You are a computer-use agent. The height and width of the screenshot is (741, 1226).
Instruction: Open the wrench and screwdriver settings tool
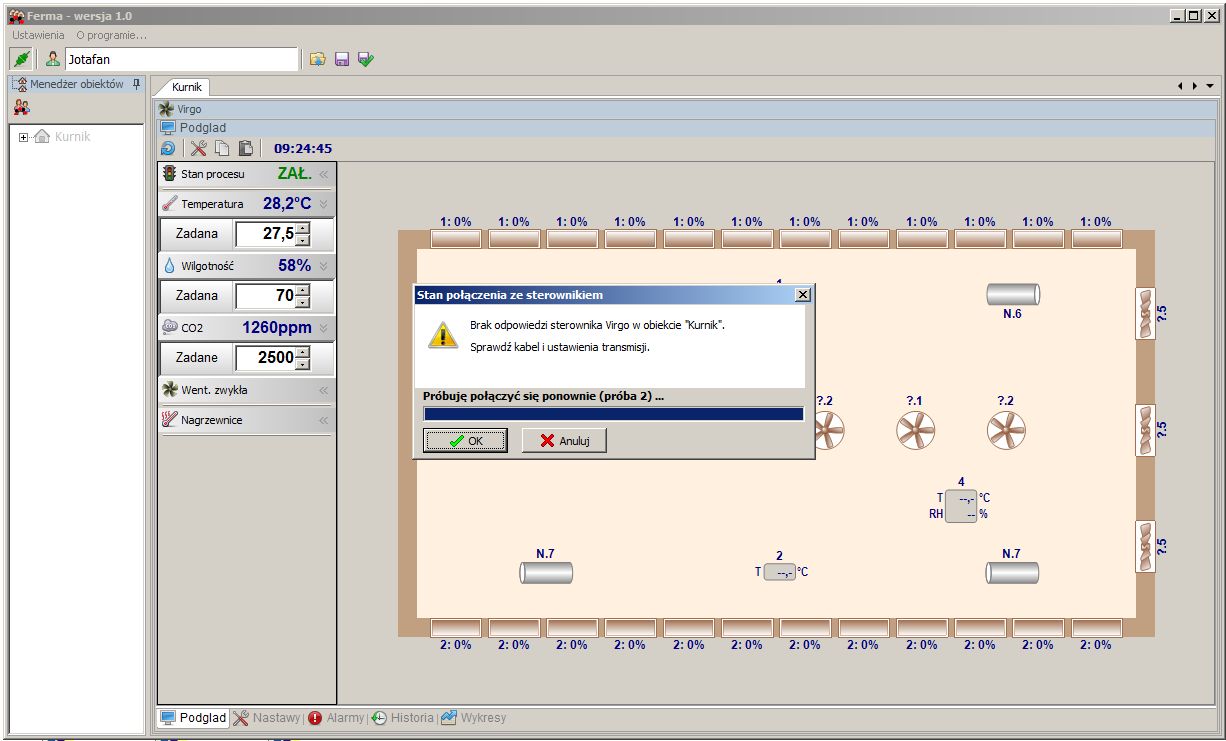(198, 148)
